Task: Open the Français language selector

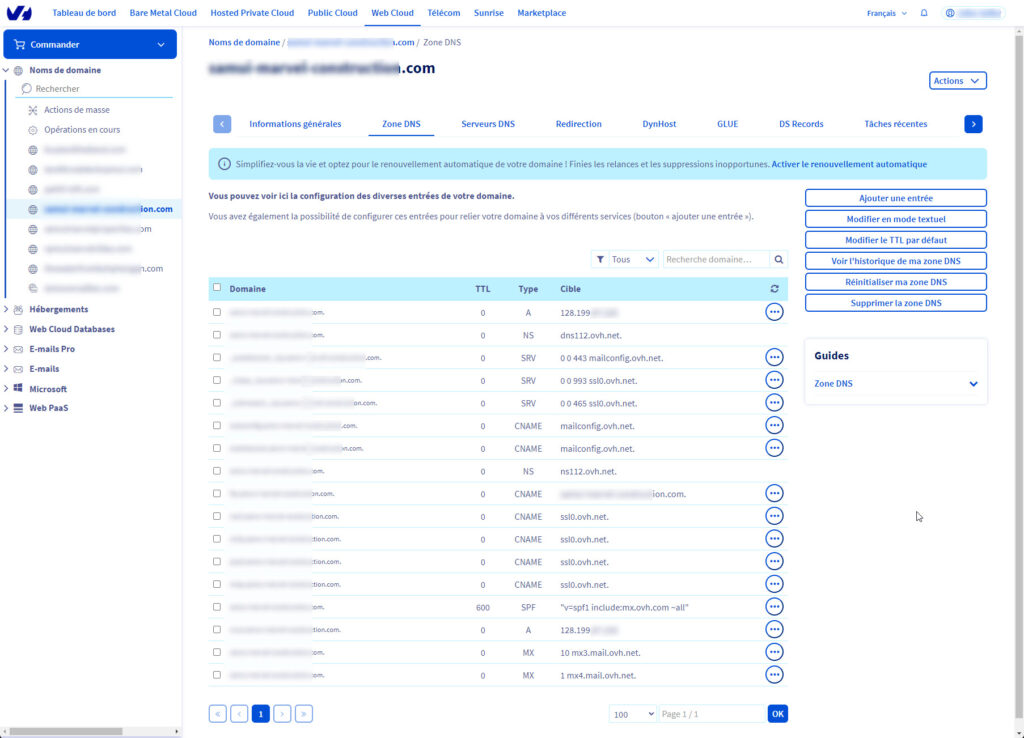Action: (886, 13)
